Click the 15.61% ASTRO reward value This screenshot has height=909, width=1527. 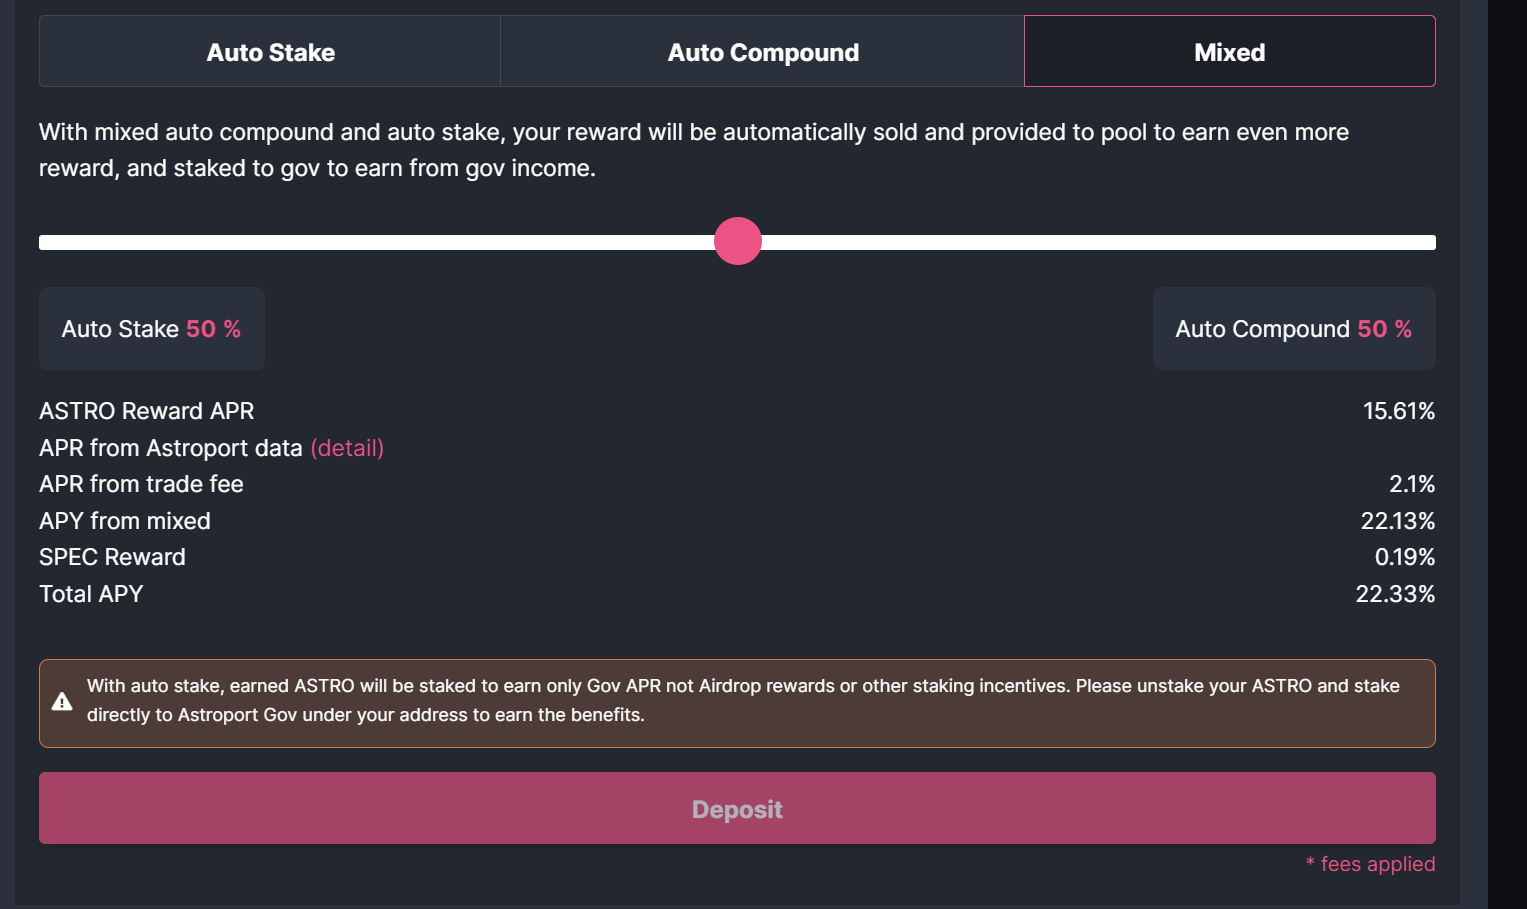click(x=1398, y=411)
